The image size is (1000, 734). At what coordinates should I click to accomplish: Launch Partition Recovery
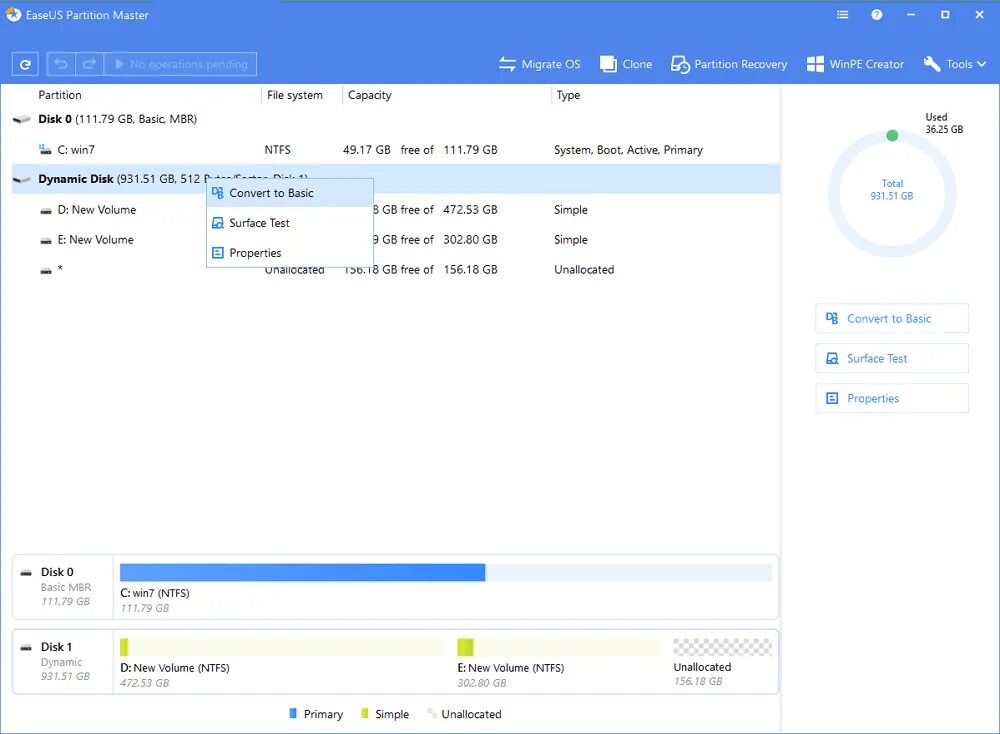coord(728,64)
